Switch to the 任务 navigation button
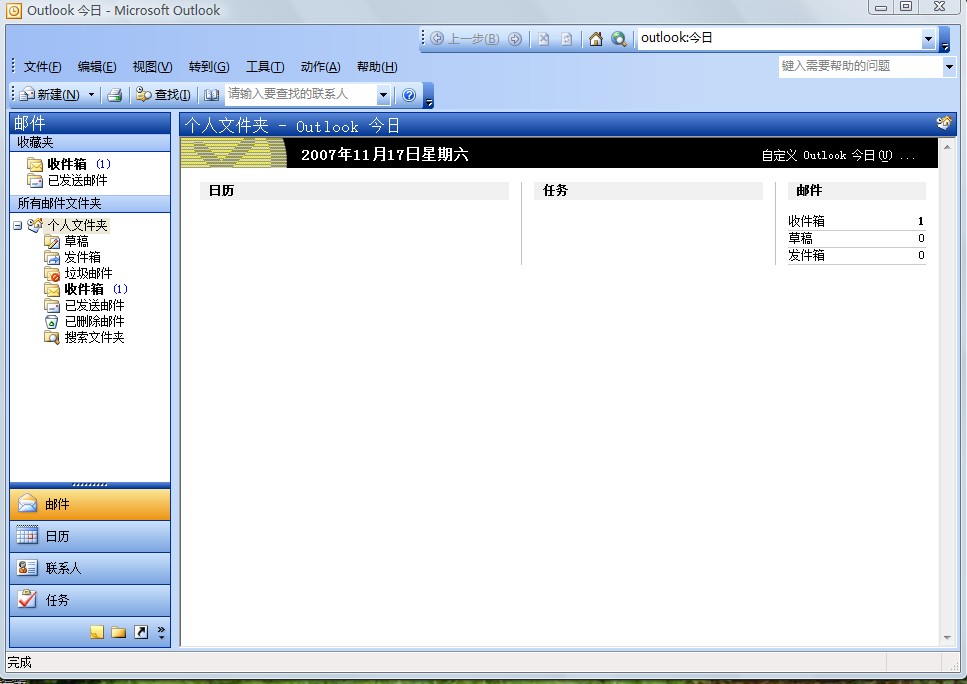Viewport: 967px width, 684px height. [x=90, y=600]
